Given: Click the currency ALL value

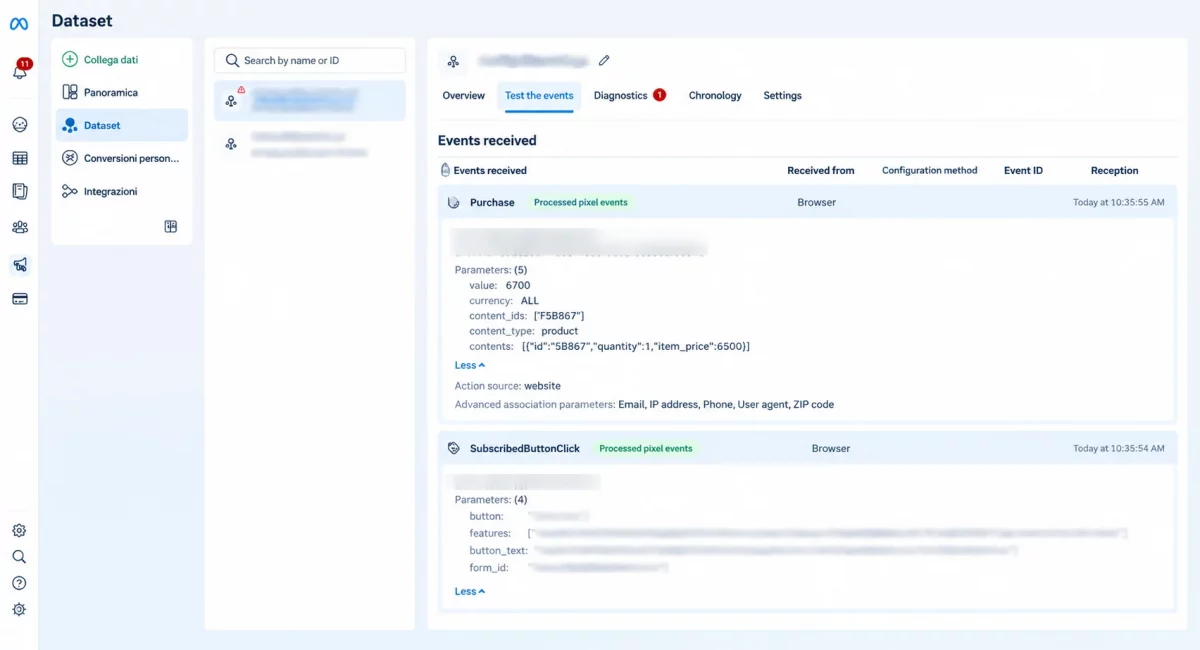Looking at the screenshot, I should (529, 300).
